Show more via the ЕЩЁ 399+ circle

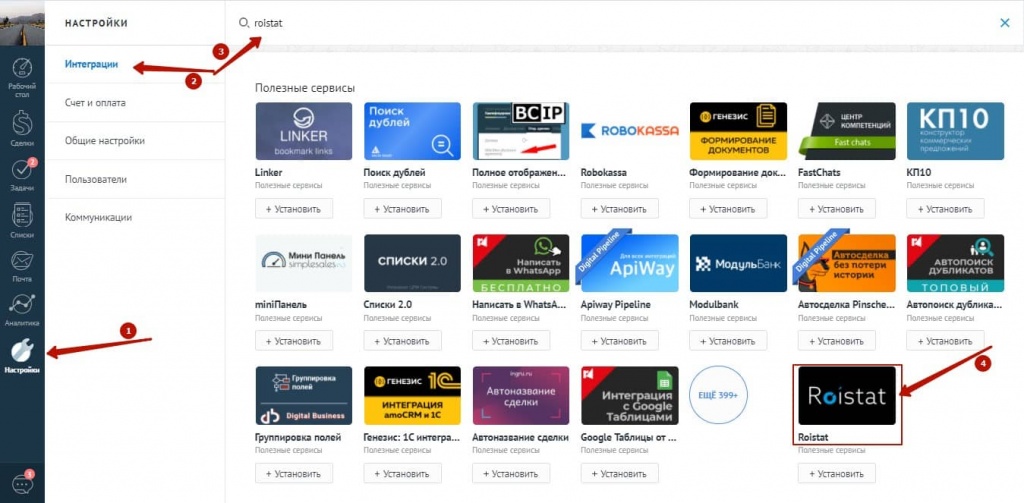click(718, 395)
